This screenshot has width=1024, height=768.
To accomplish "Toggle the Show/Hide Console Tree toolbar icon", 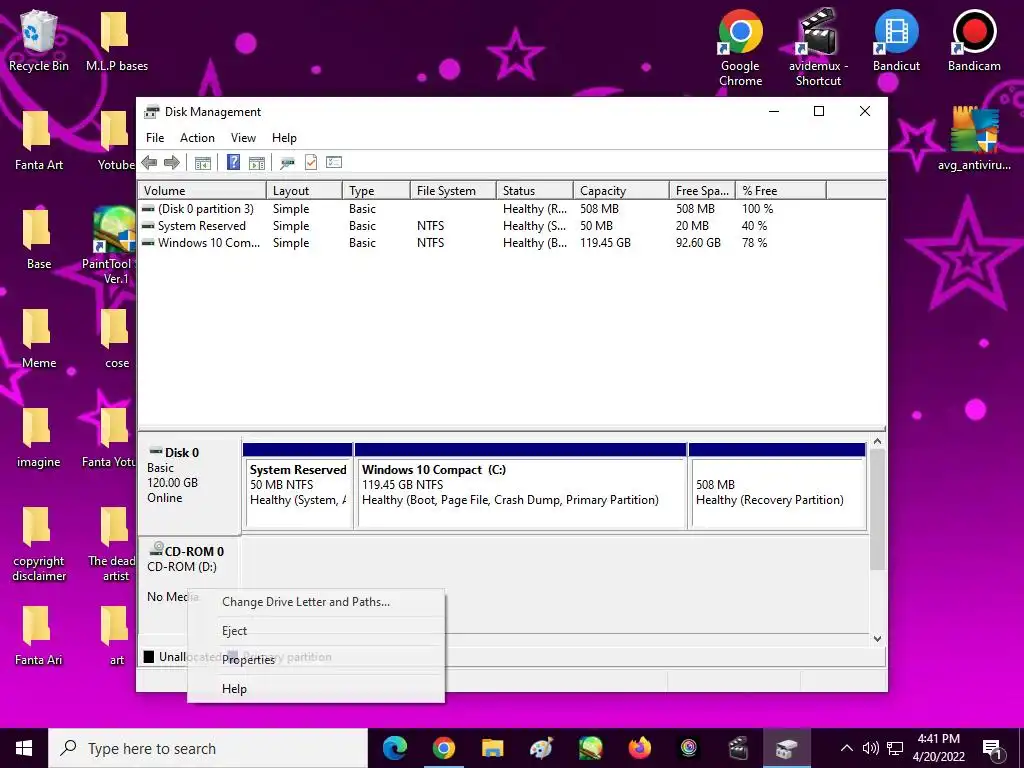I will point(202,163).
